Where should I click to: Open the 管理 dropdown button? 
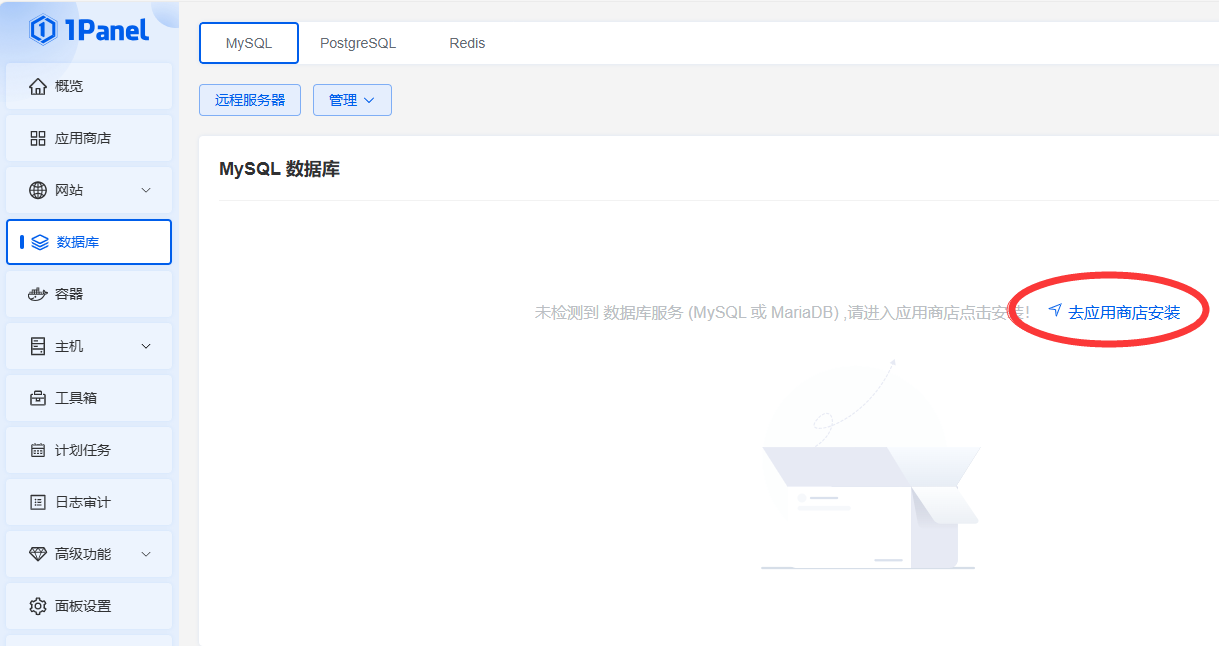point(352,100)
